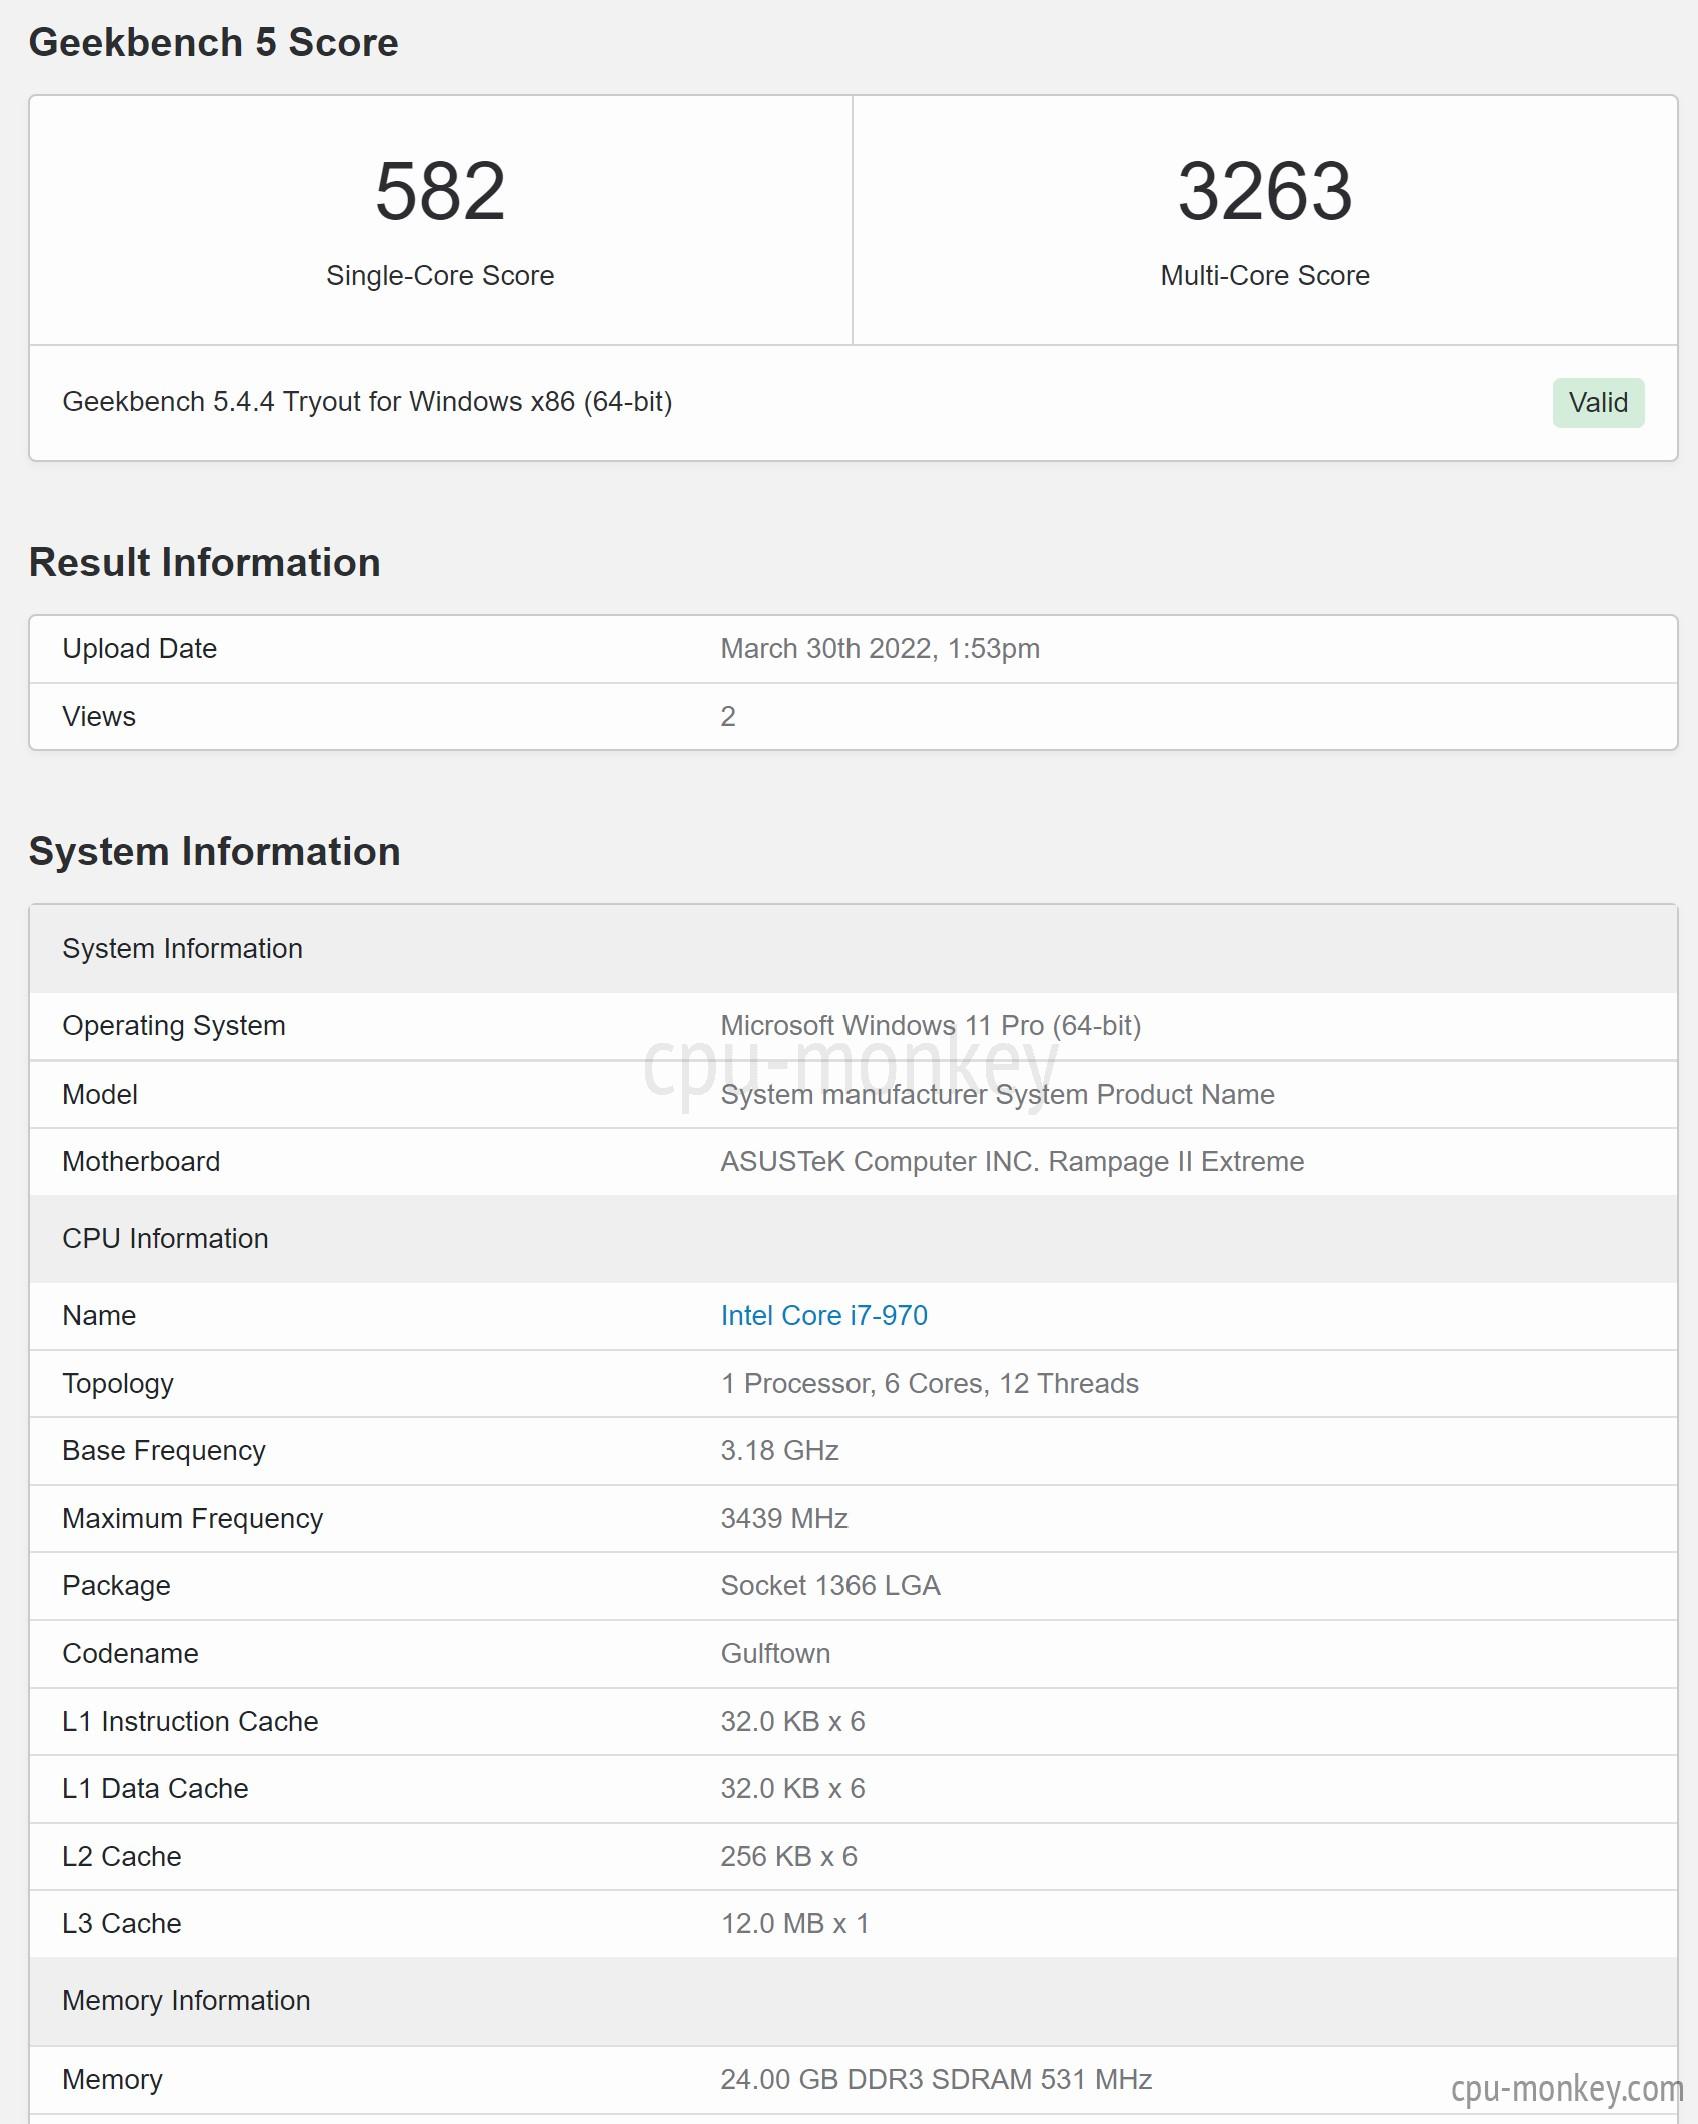
Task: Click the green Valid badge
Action: coord(1598,402)
